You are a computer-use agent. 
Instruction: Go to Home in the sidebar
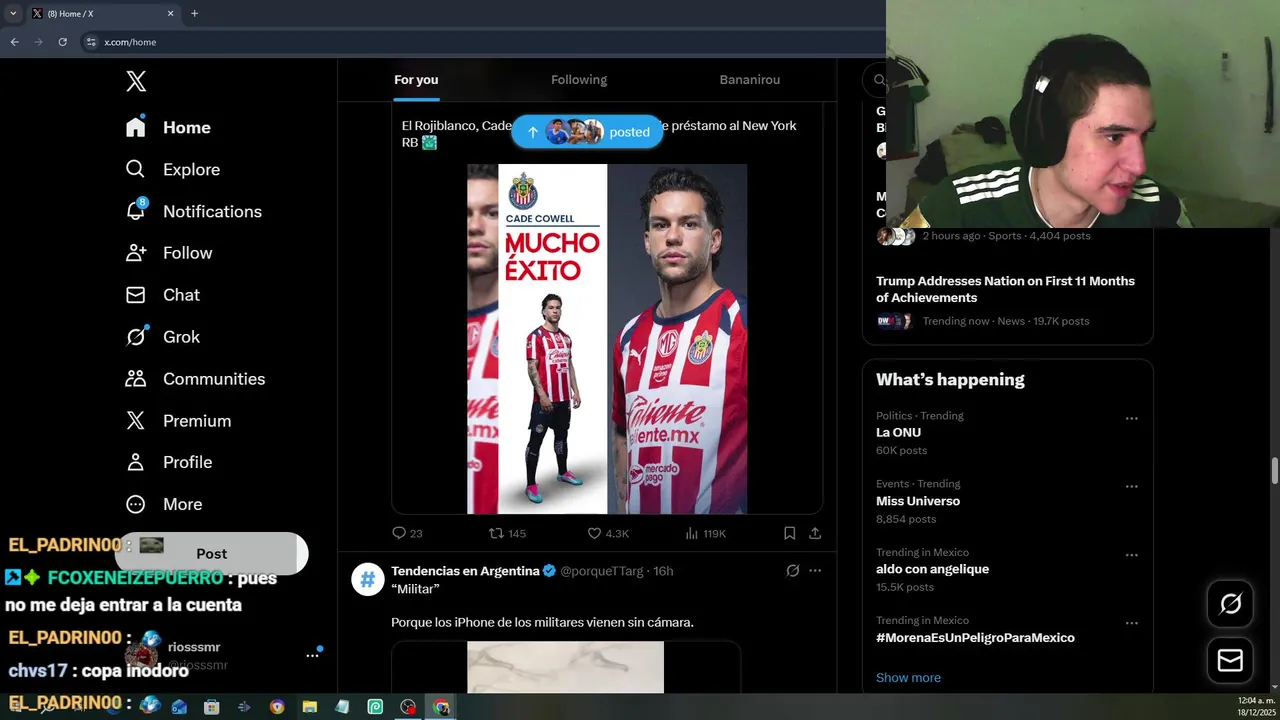click(168, 128)
